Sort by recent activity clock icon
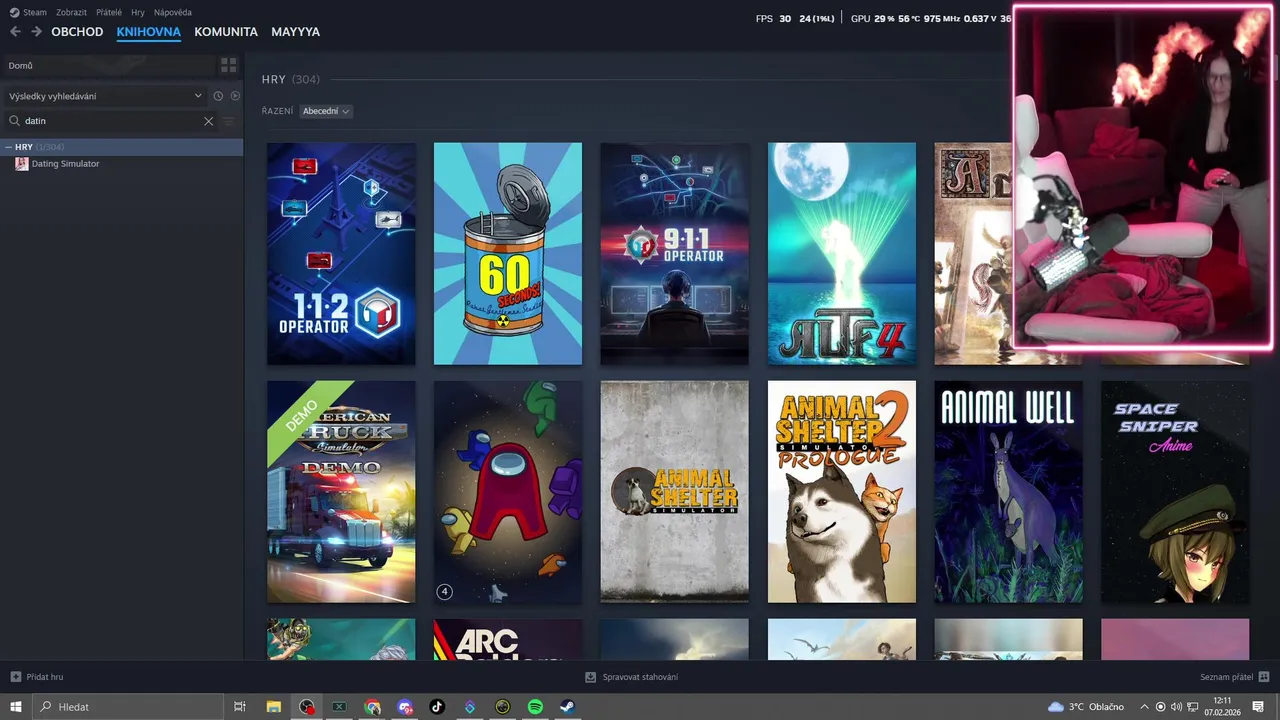The height and width of the screenshot is (720, 1280). (218, 96)
